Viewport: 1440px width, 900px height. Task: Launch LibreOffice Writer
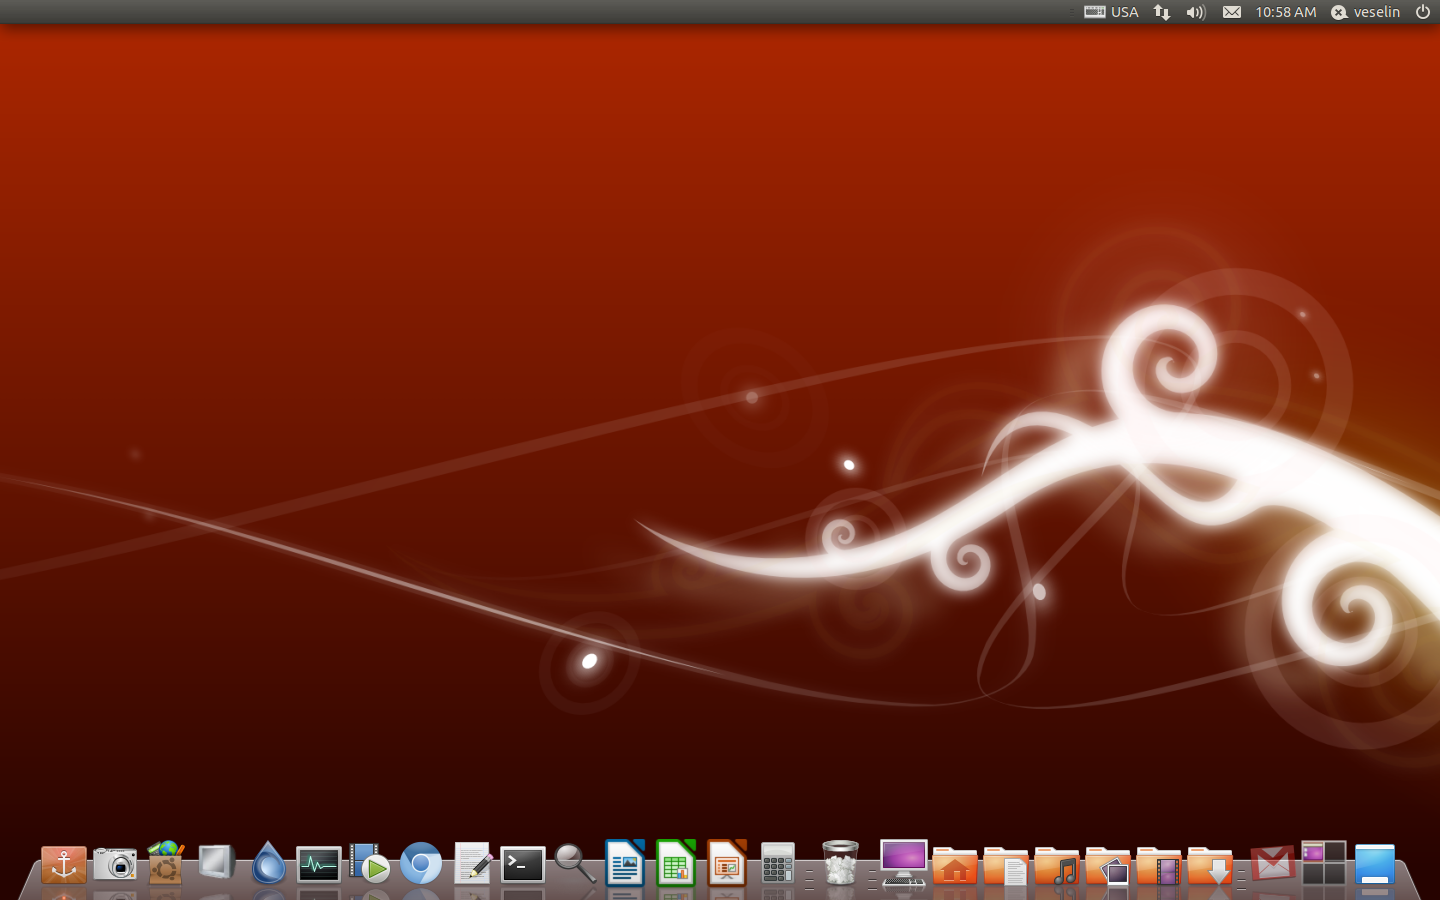pos(625,864)
